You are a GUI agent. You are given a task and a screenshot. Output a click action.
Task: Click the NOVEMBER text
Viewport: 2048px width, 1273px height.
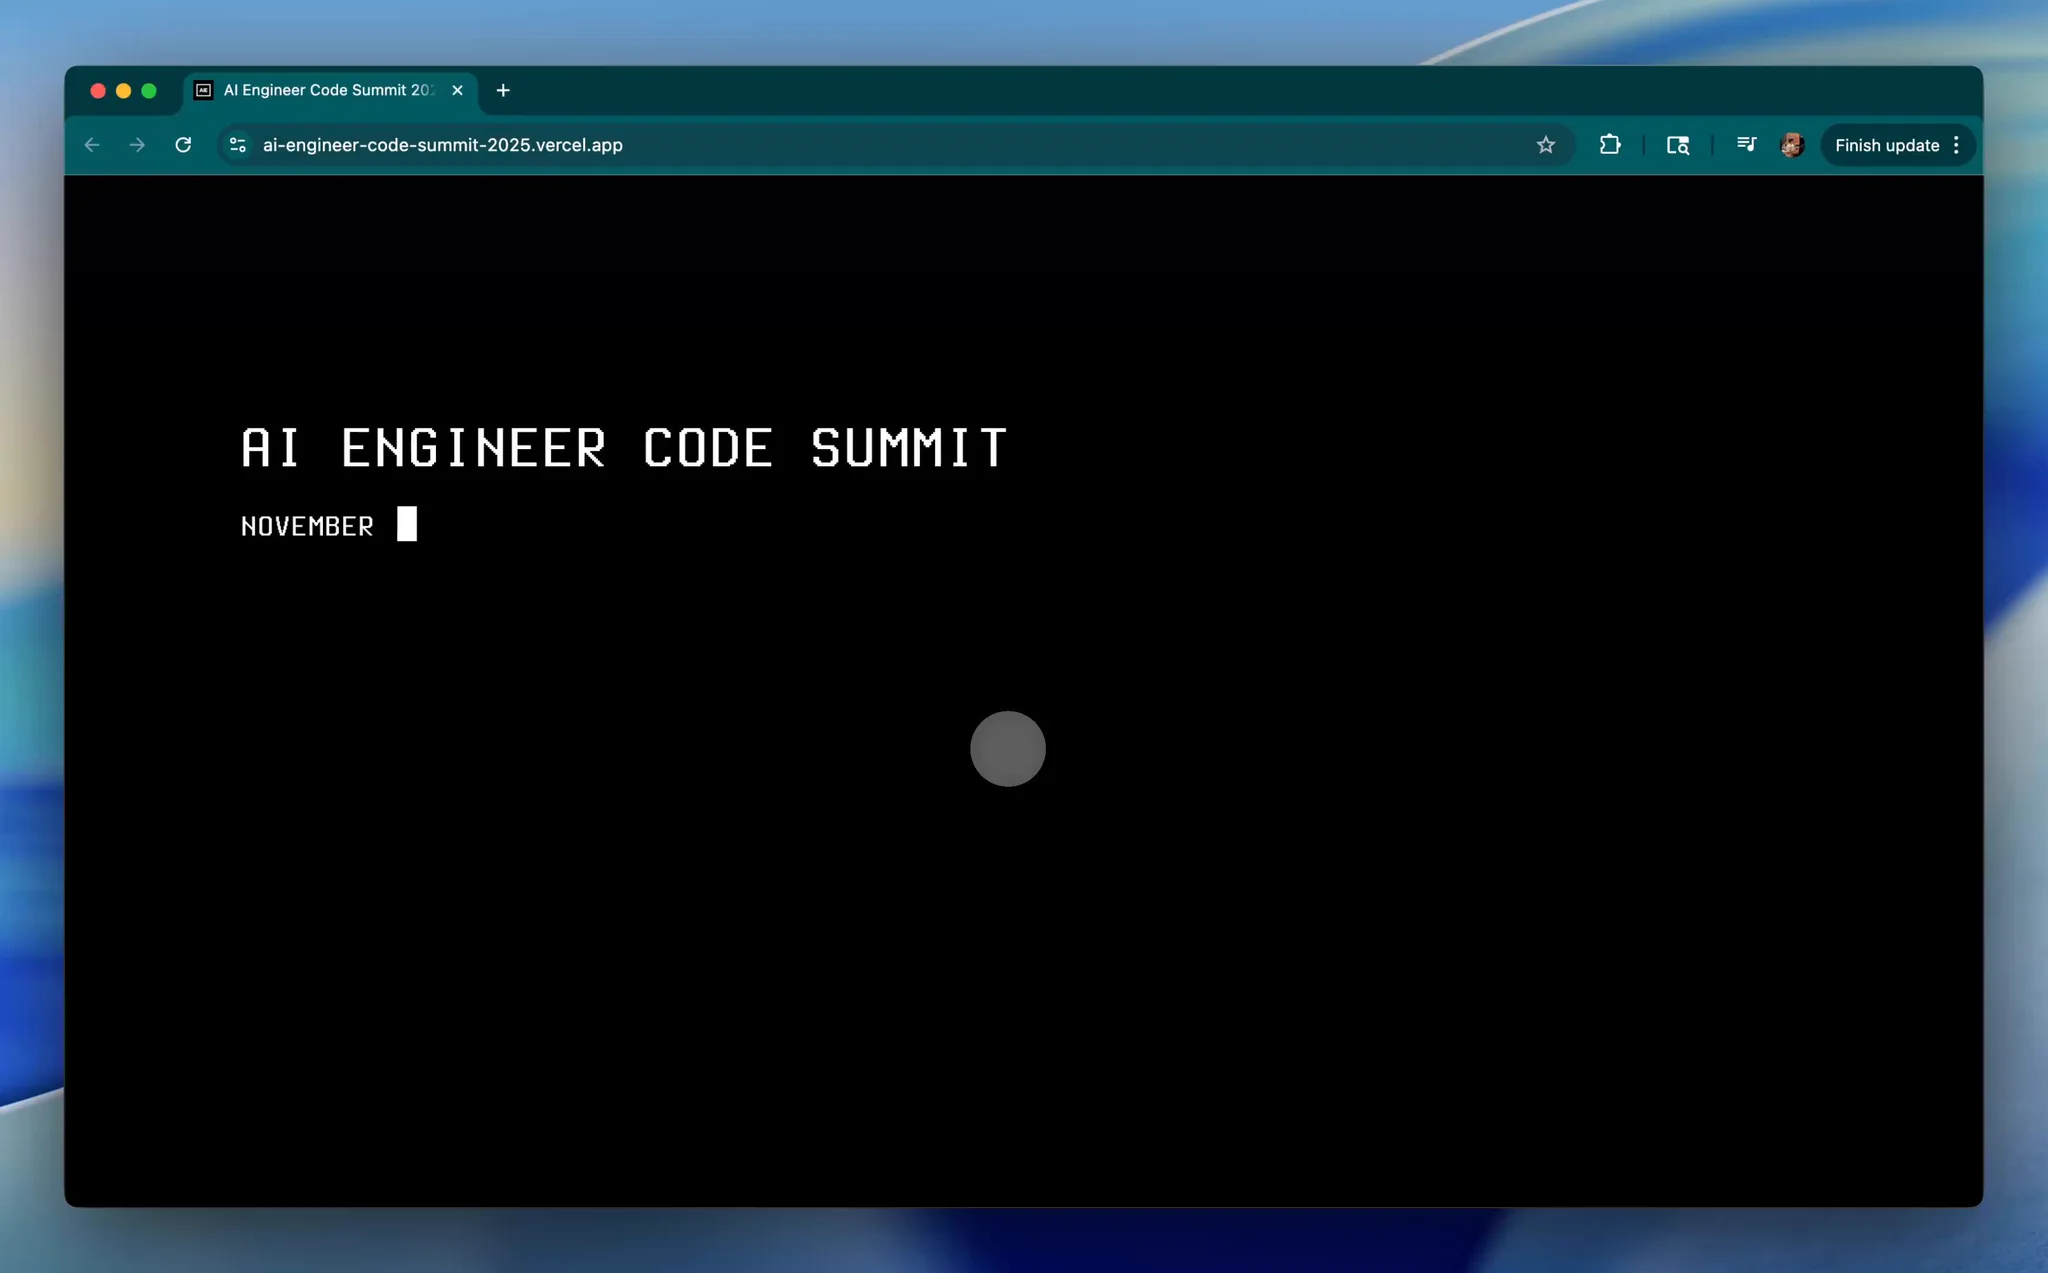pos(307,526)
